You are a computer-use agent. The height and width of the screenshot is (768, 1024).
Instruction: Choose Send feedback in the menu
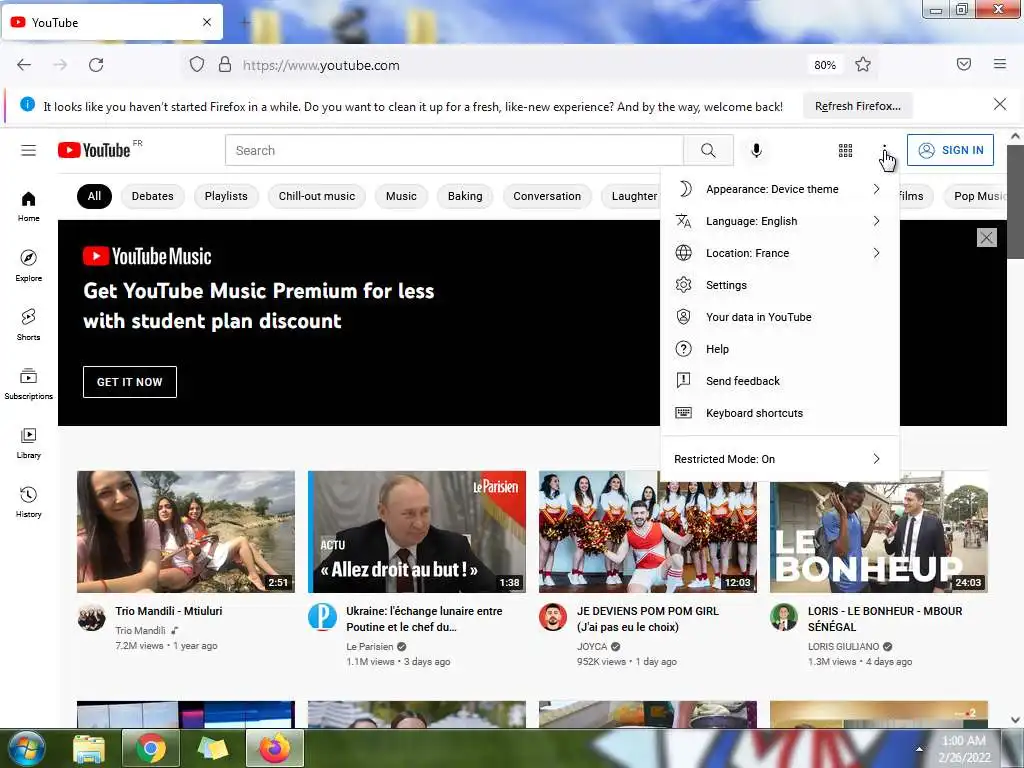tap(780, 381)
